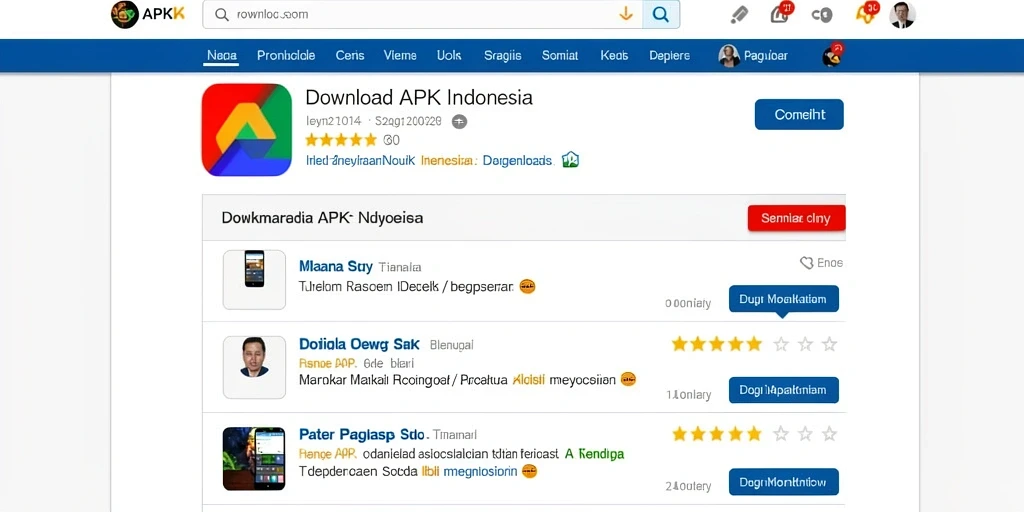Click the orange 'Inenesia:' link
Screen dimensions: 1024x512
click(x=449, y=161)
